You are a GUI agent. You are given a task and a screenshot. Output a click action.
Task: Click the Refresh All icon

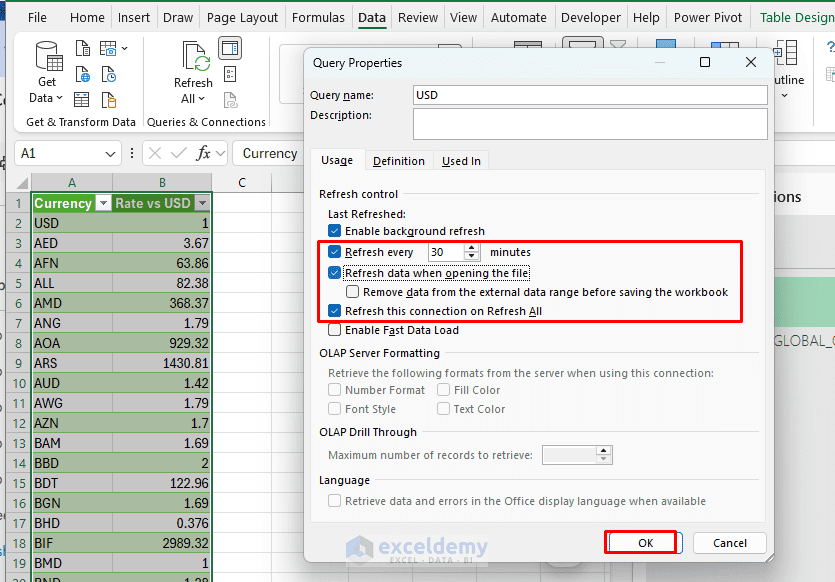(195, 56)
